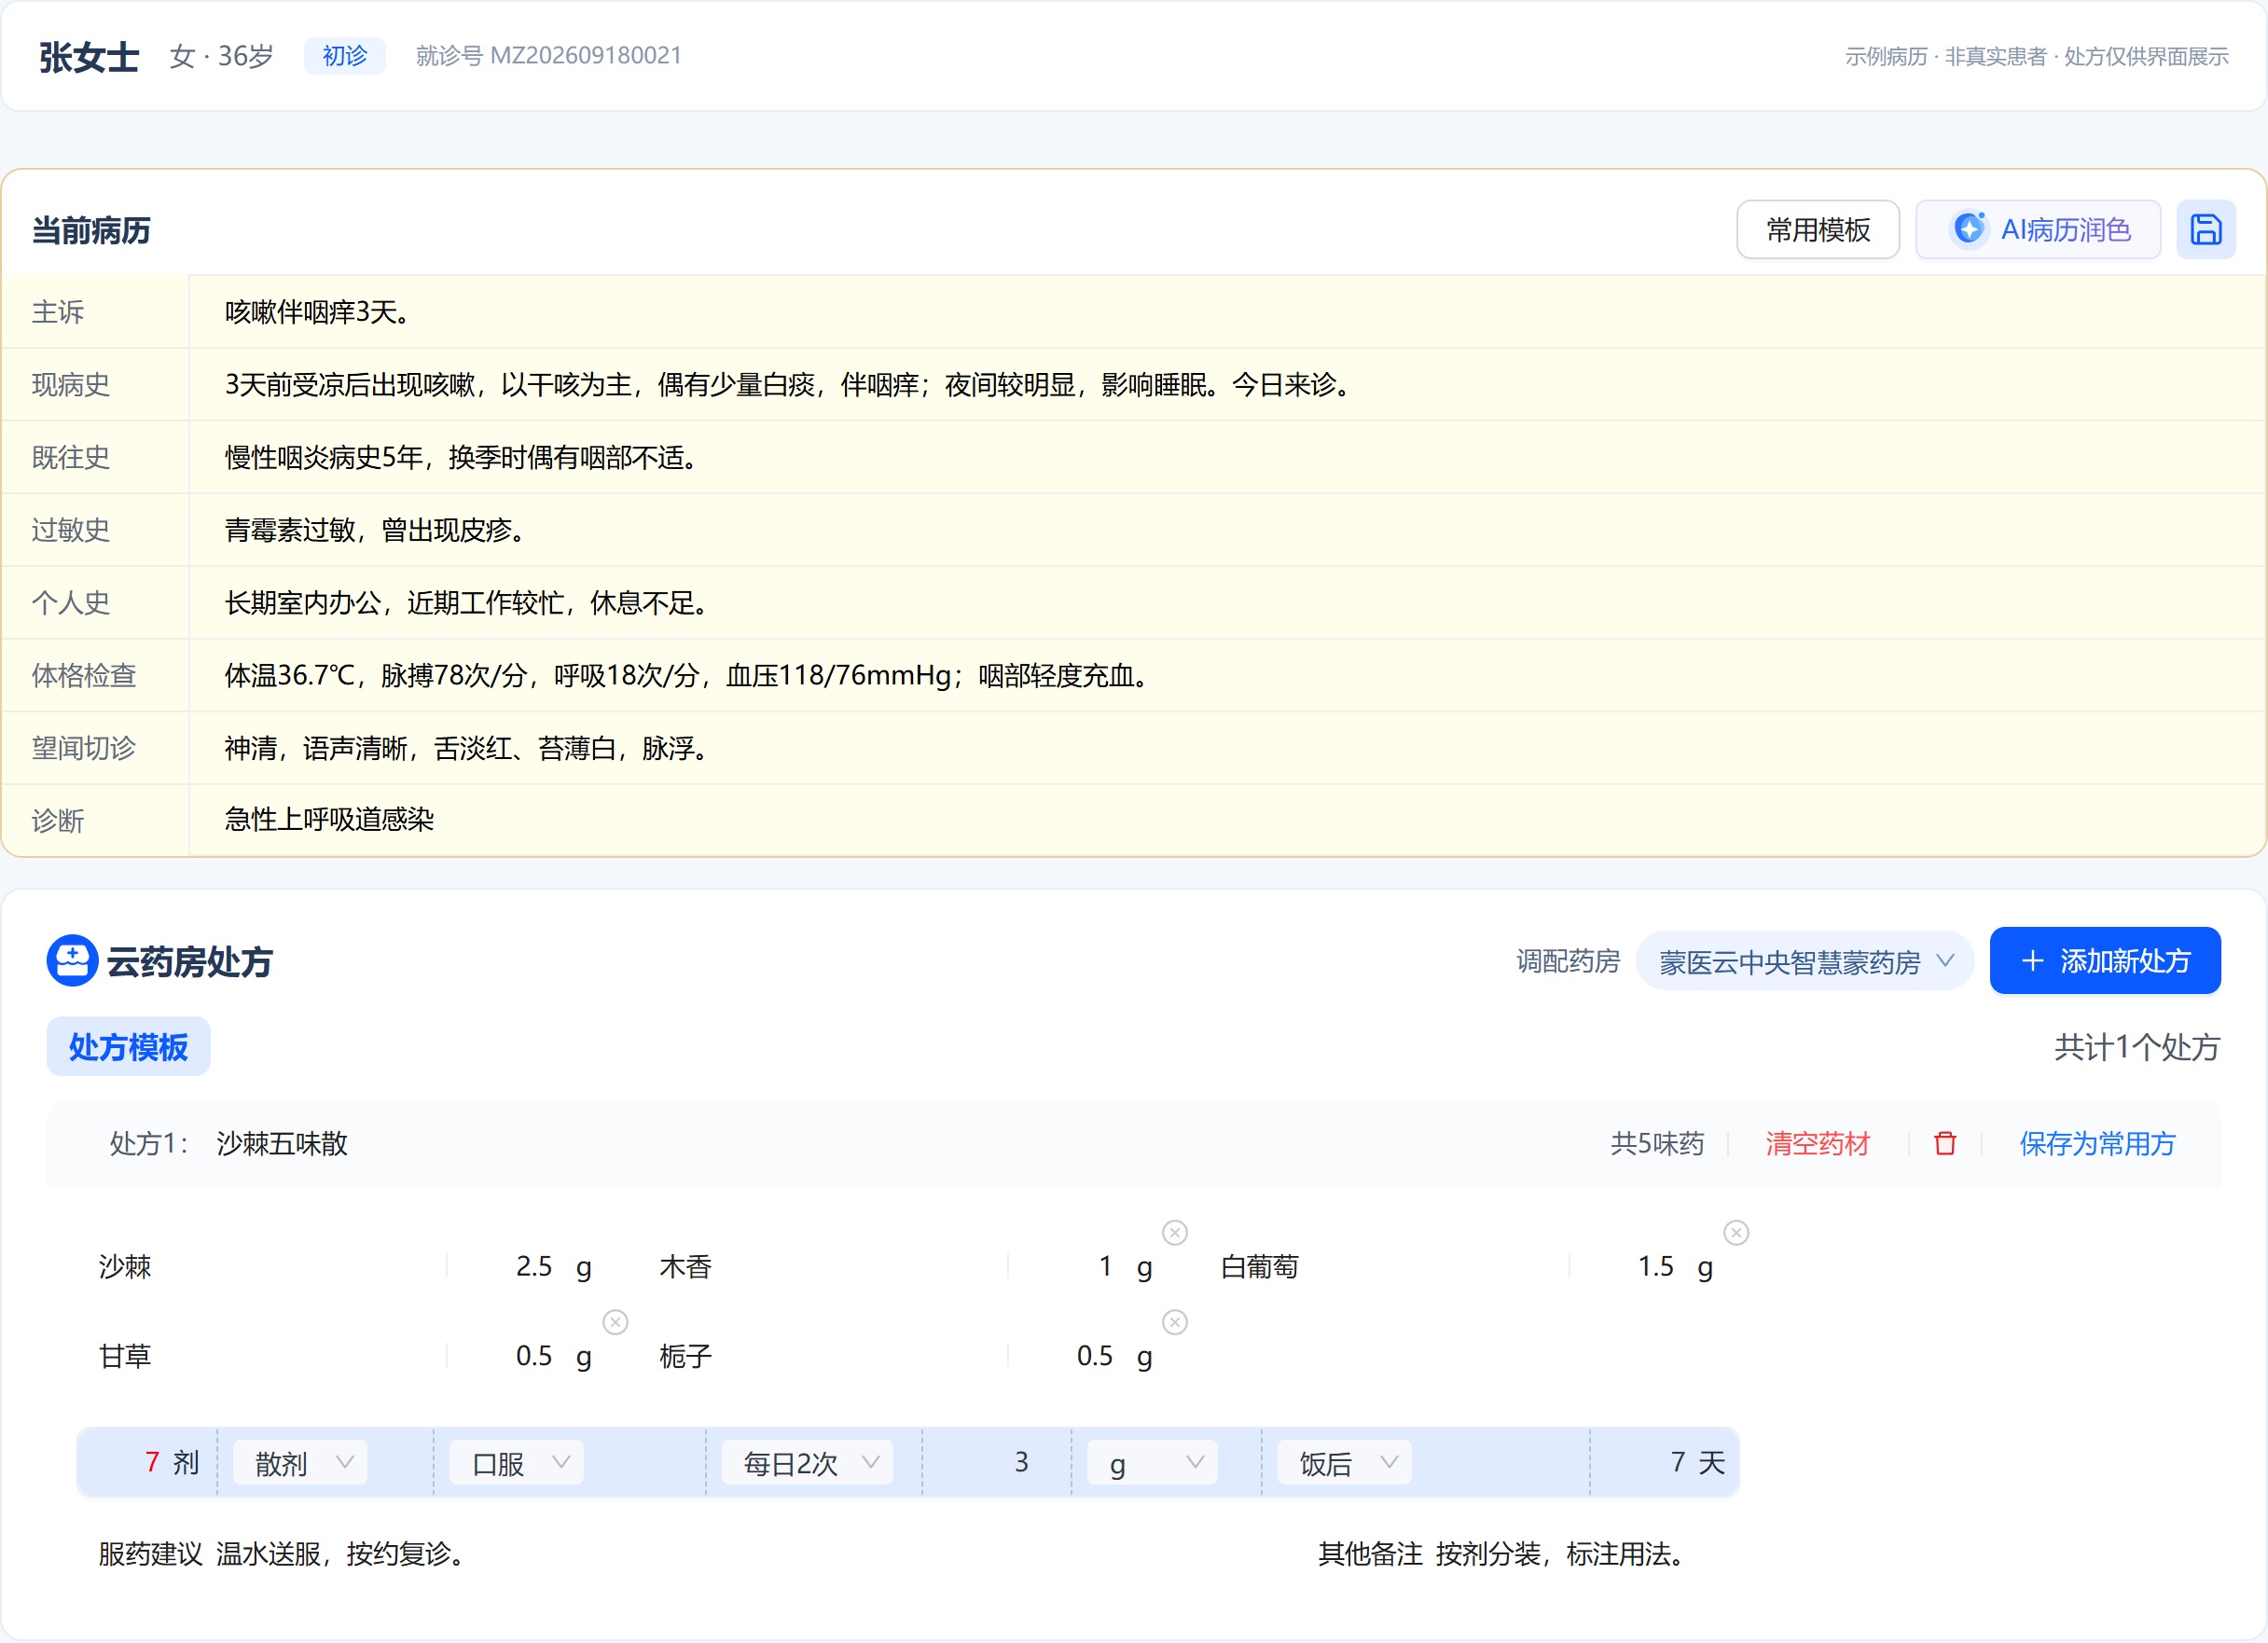This screenshot has height=1643, width=2268.
Task: Click the 白葡萄 herb name
Action: (x=1259, y=1267)
